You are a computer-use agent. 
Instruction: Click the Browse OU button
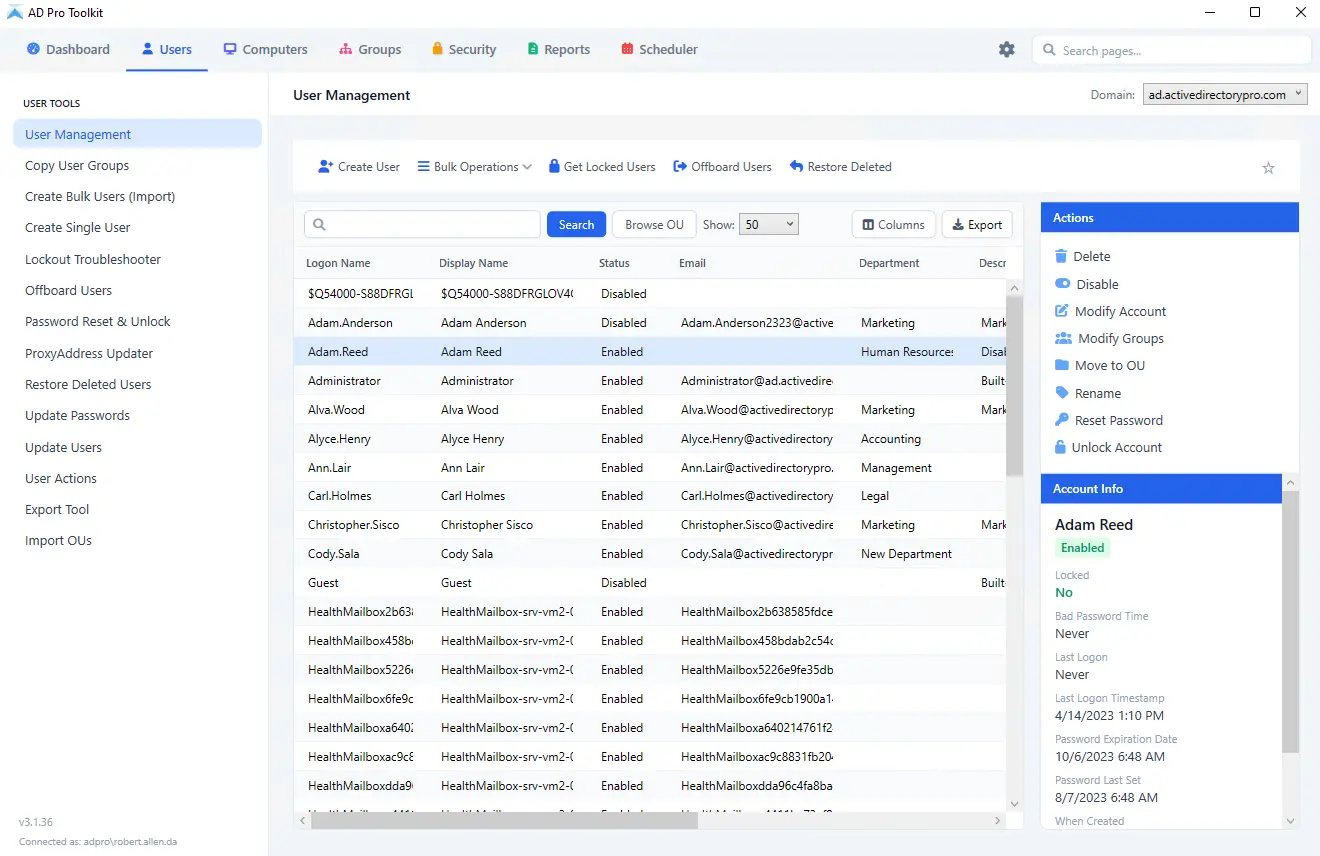(654, 225)
